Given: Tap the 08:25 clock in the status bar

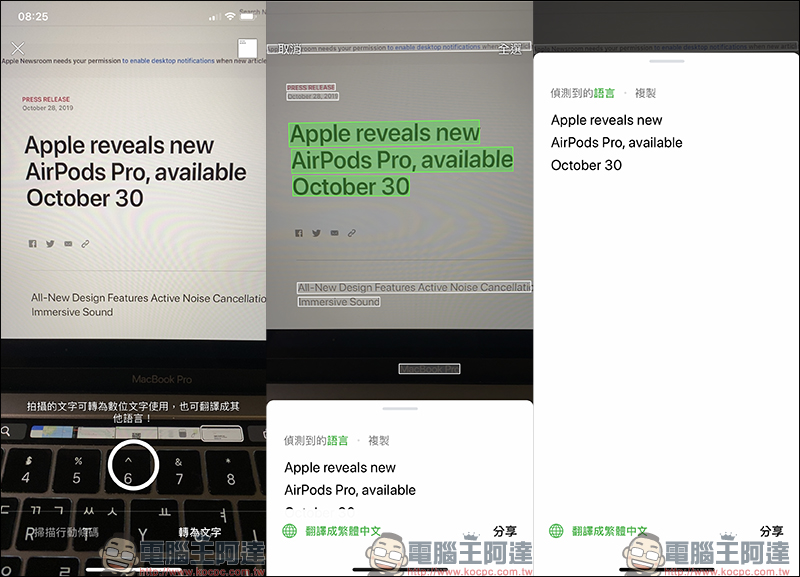Looking at the screenshot, I should click(x=33, y=16).
